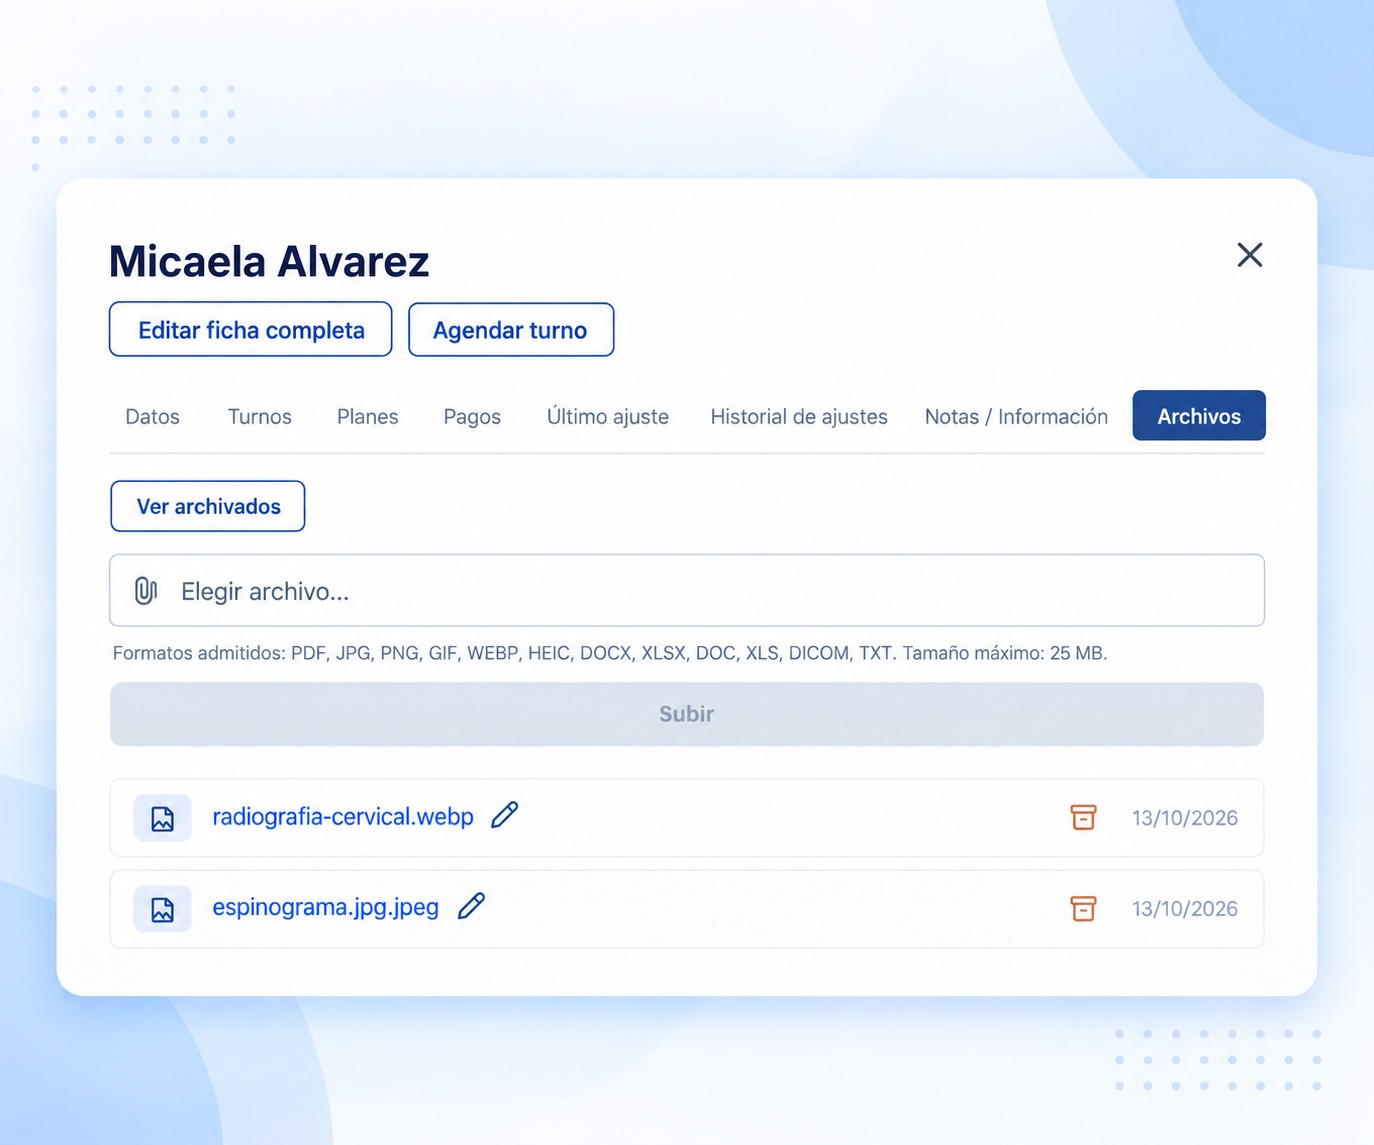Open the radiografia-cervical.webp file link

click(x=343, y=817)
